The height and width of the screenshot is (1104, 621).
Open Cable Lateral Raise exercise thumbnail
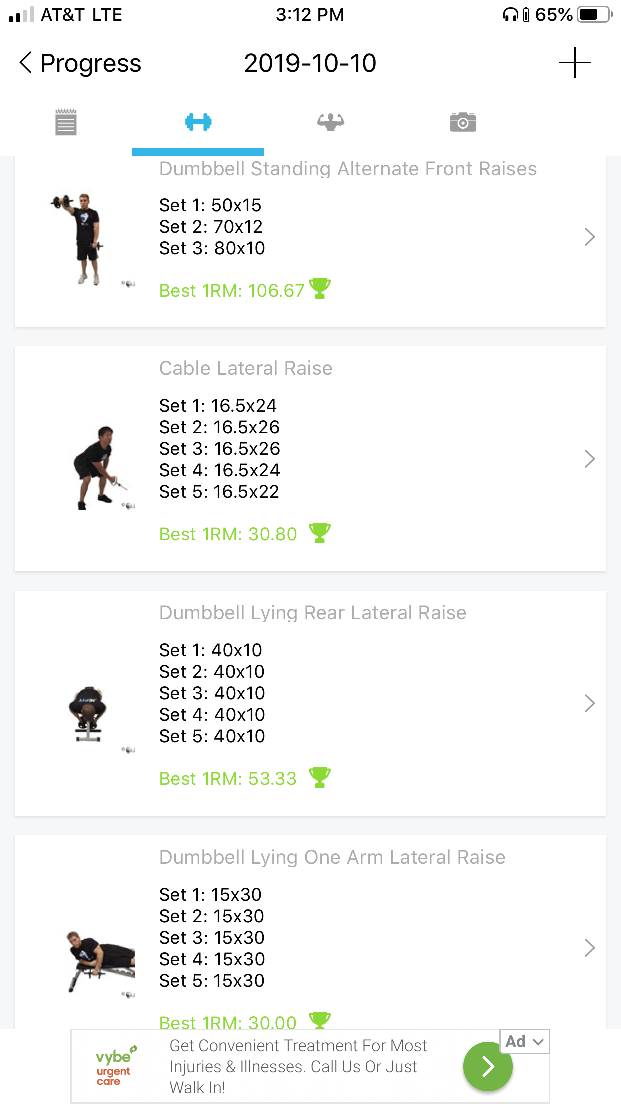click(94, 468)
